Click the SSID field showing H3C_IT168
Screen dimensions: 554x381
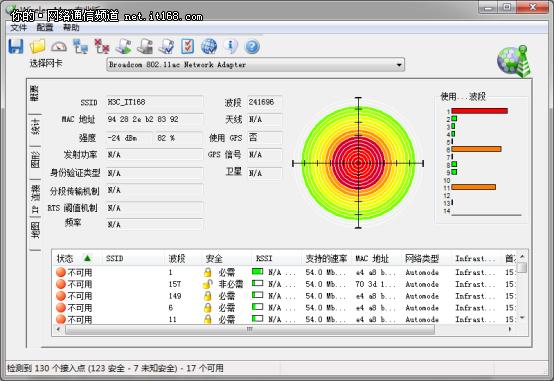click(154, 102)
